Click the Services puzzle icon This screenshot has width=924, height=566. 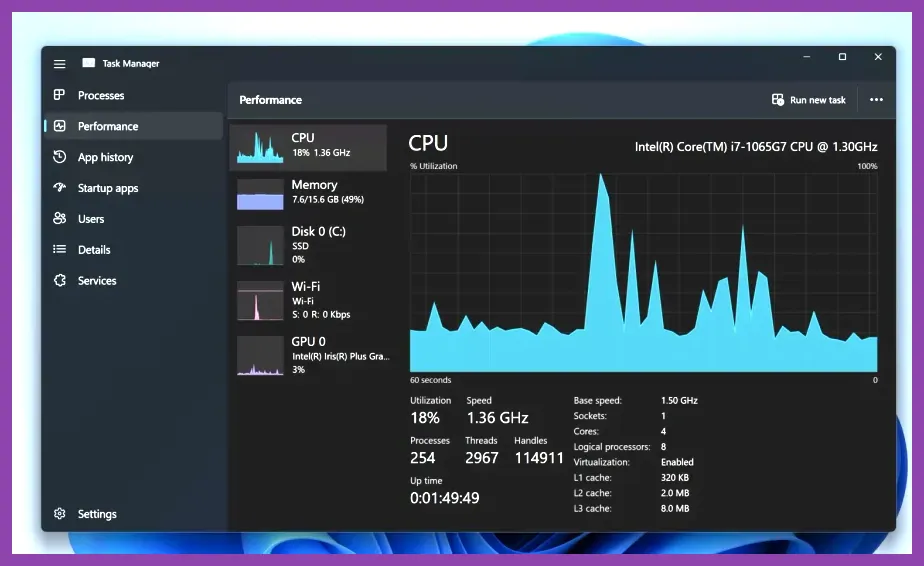[60, 281]
